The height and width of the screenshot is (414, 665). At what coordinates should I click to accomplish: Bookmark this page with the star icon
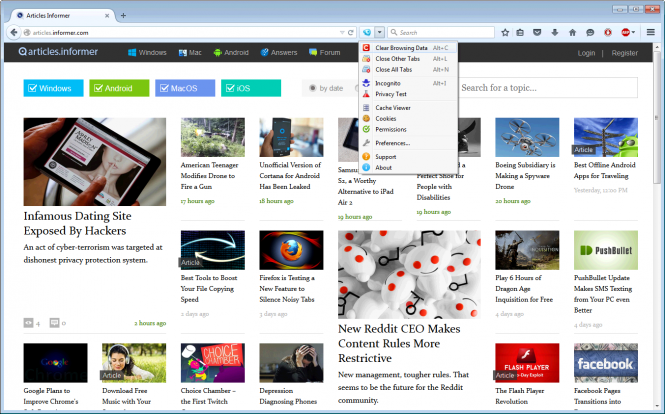pyautogui.click(x=505, y=32)
